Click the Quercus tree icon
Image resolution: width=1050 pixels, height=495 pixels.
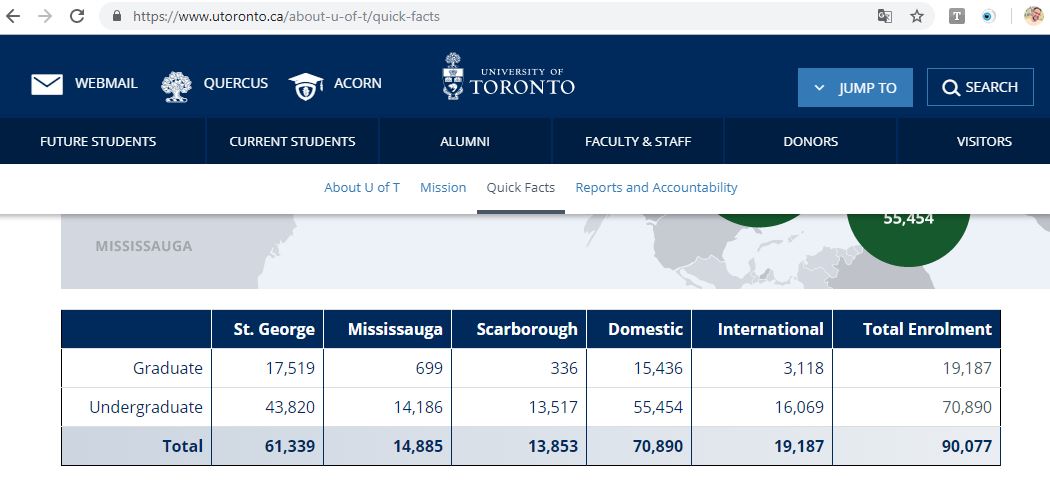(x=176, y=86)
